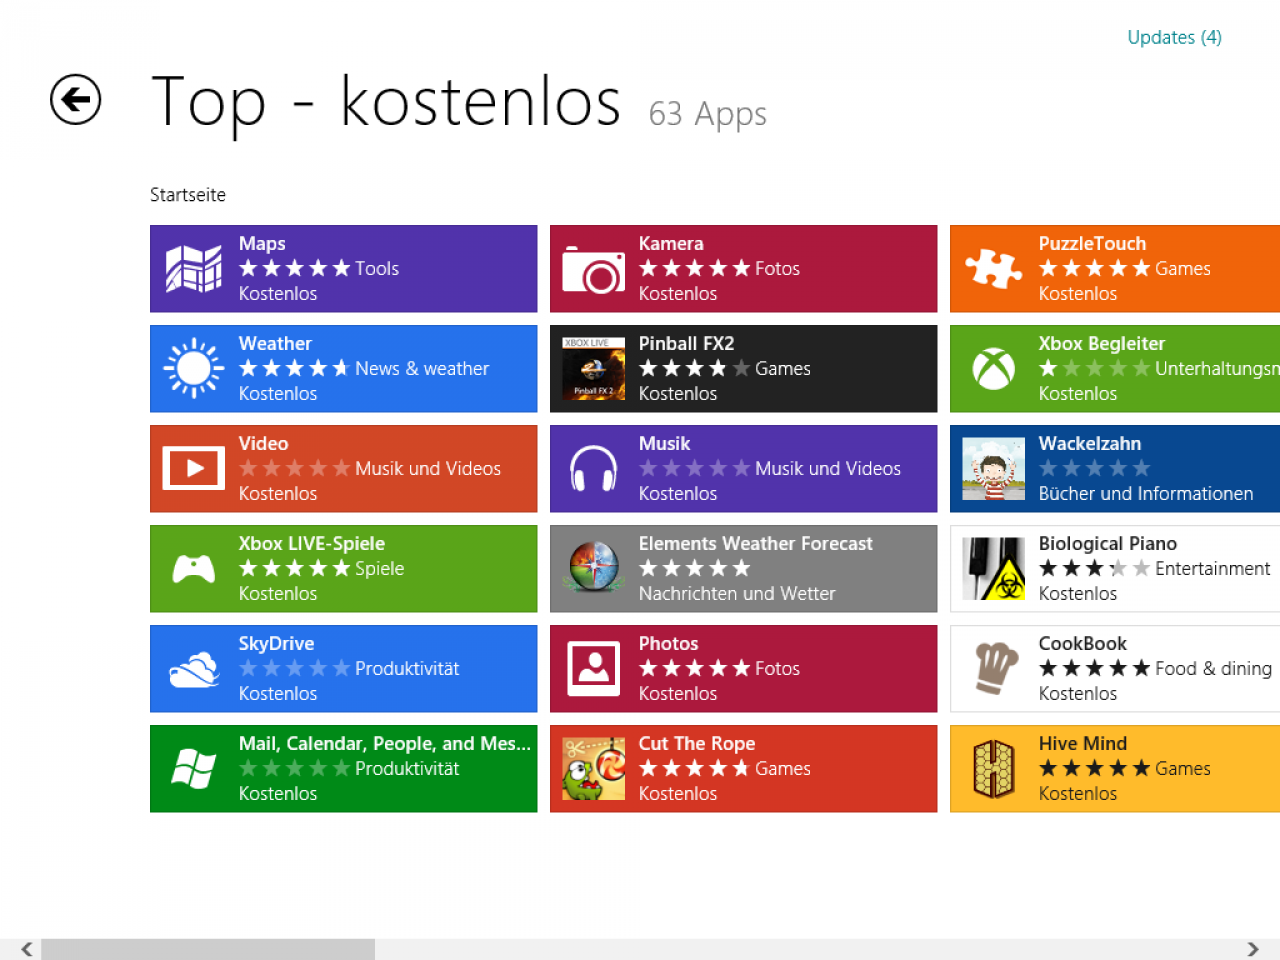The image size is (1280, 960).
Task: Open the Video app title
Action: click(263, 443)
